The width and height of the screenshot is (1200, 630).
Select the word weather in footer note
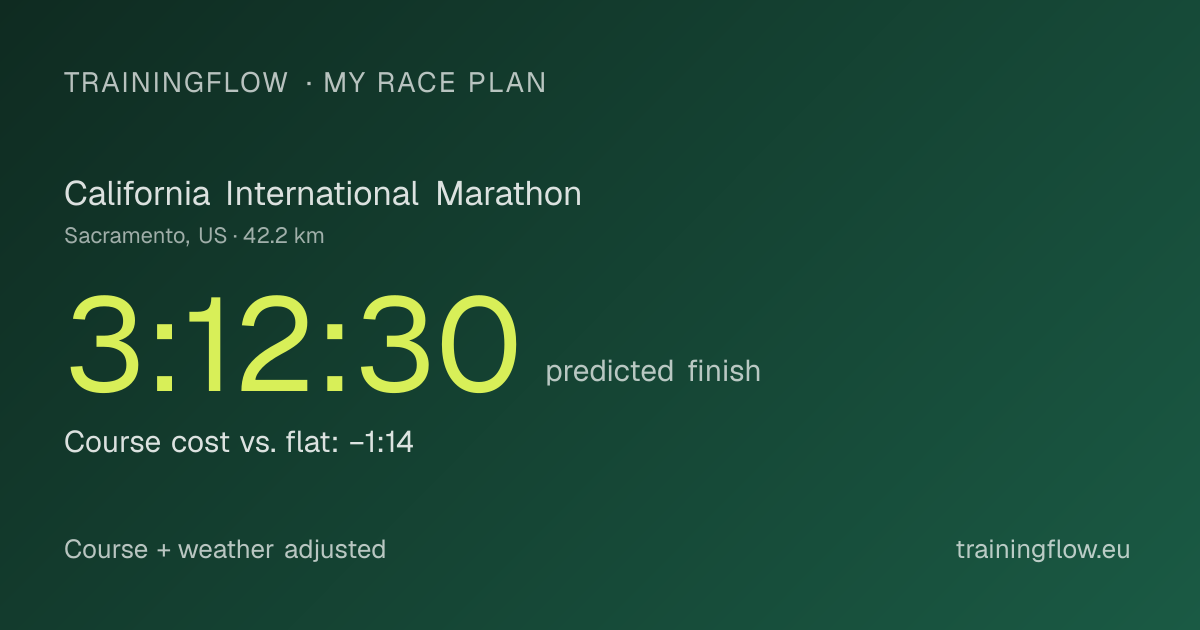pos(226,550)
